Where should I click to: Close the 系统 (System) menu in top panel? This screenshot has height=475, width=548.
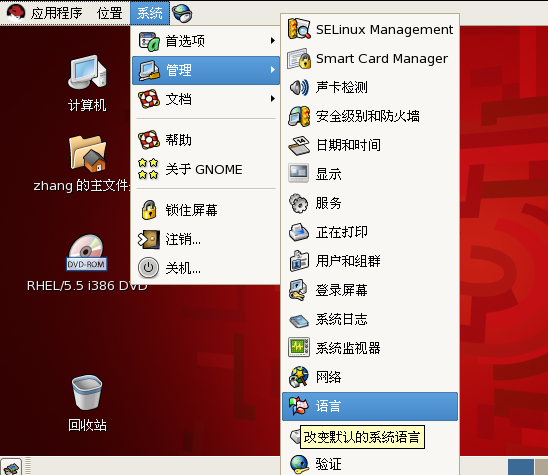tap(150, 13)
